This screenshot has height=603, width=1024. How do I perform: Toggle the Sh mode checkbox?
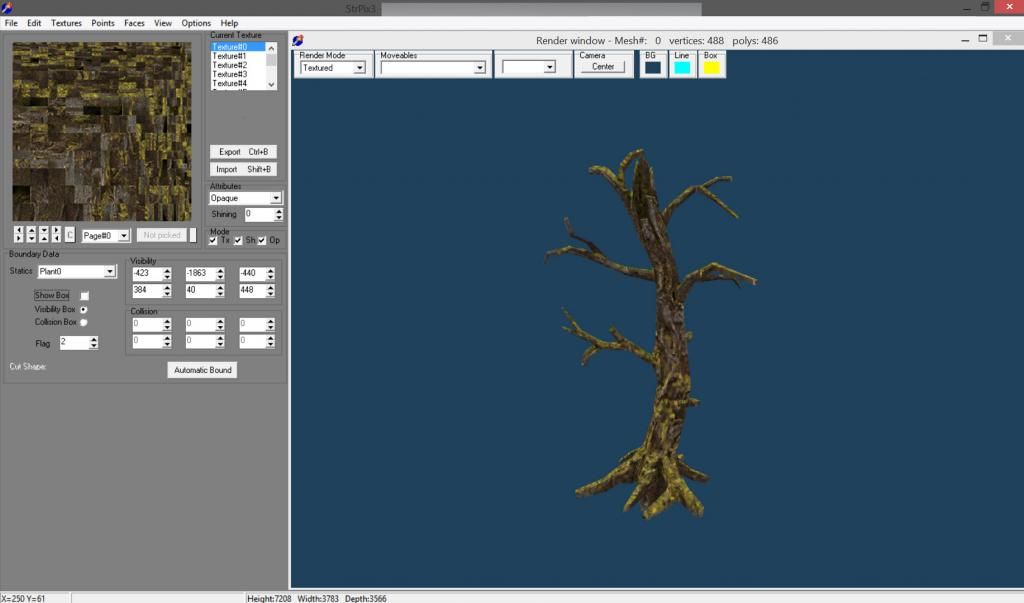(238, 240)
